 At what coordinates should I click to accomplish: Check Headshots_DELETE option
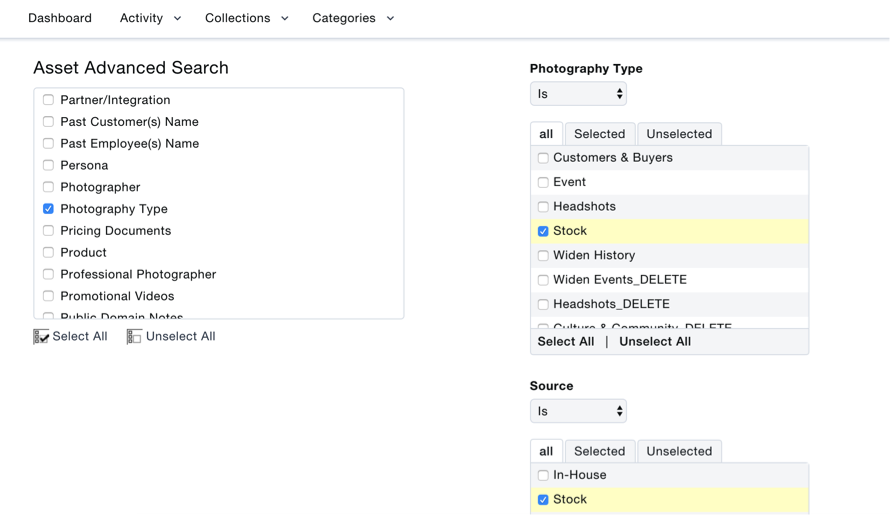coord(543,304)
